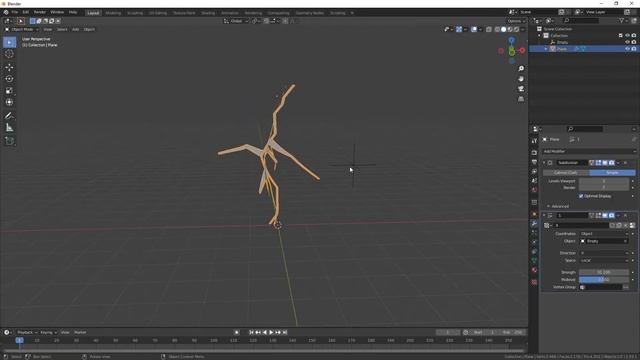Toggle Subdivision modifier viewport display
Image resolution: width=640 pixels, height=360 pixels.
tap(605, 163)
